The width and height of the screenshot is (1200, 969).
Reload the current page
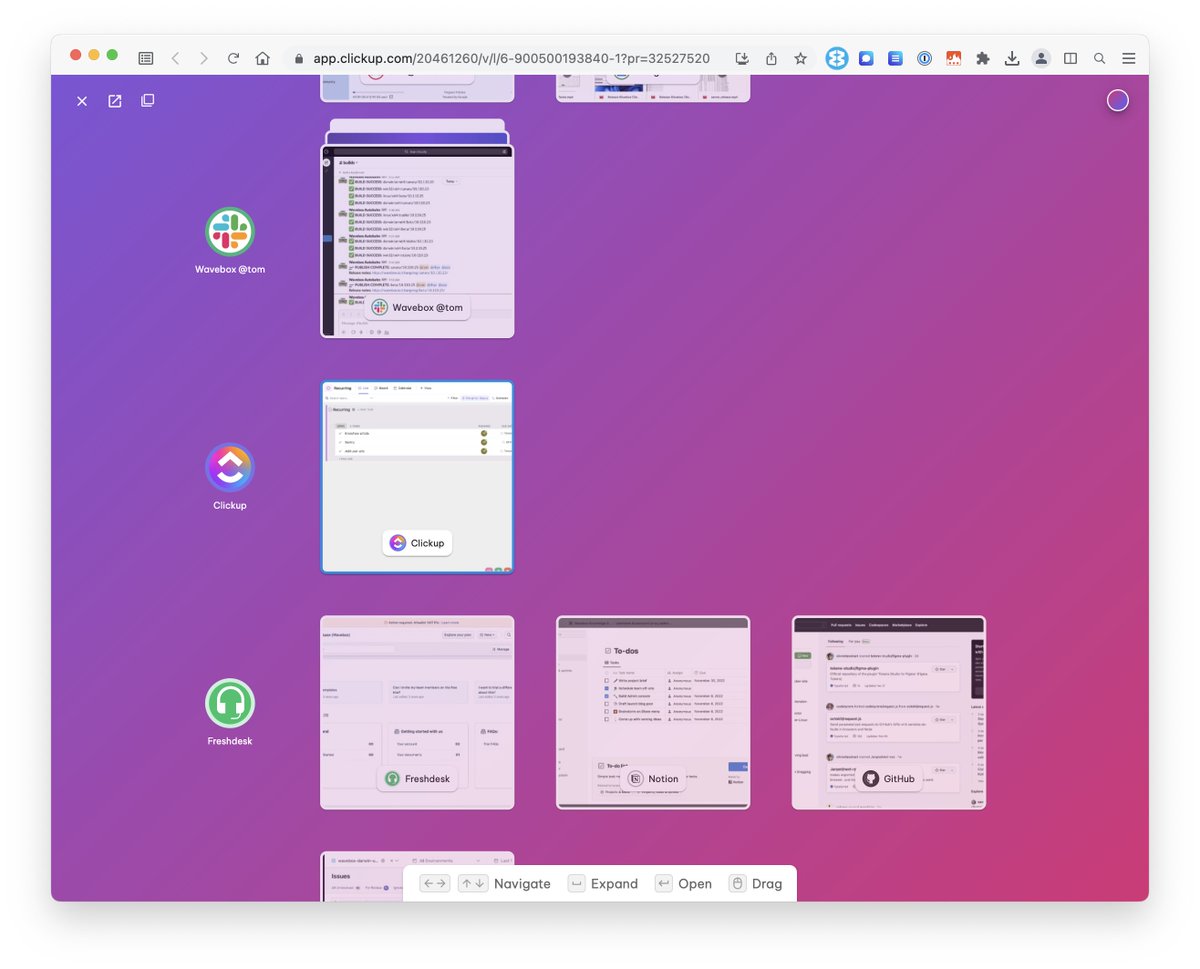[x=233, y=59]
